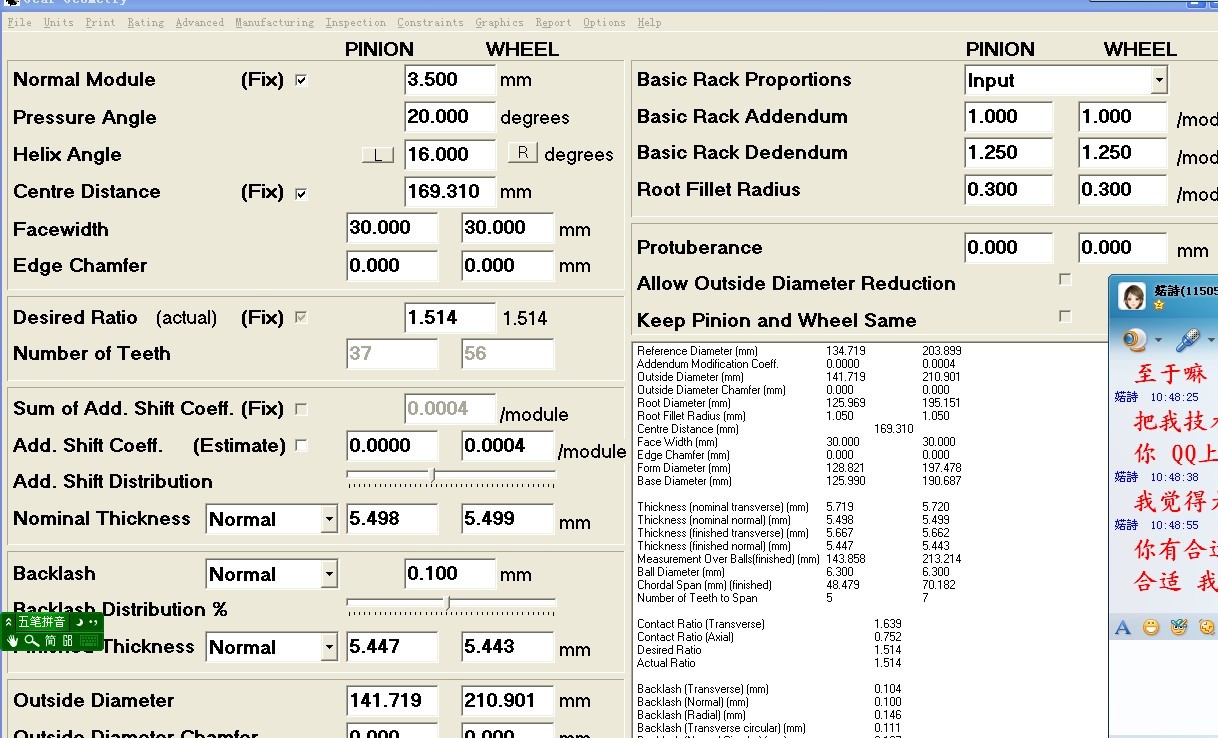This screenshot has width=1218, height=738.
Task: Click the hand icon on the IME bar
Action: (12, 640)
